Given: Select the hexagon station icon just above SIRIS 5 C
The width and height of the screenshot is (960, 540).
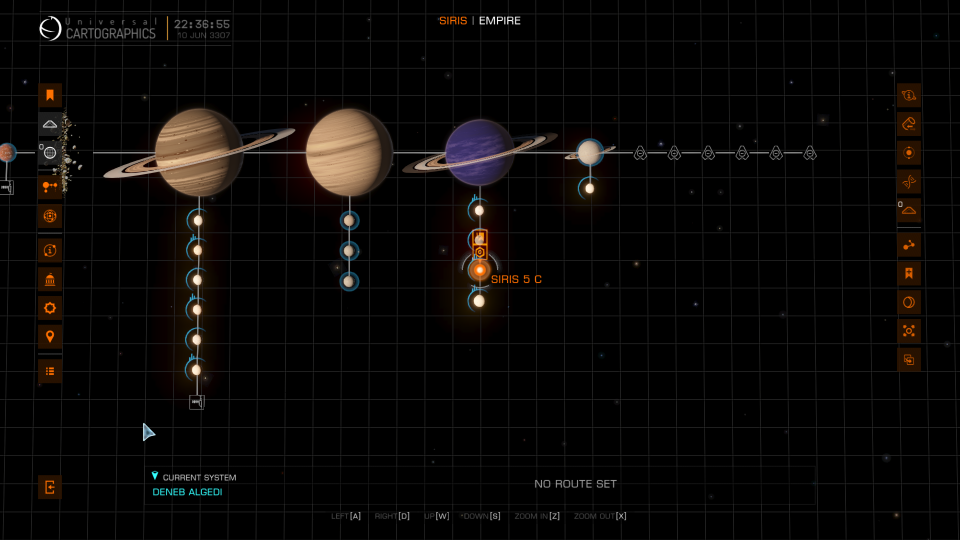Looking at the screenshot, I should click(x=480, y=252).
